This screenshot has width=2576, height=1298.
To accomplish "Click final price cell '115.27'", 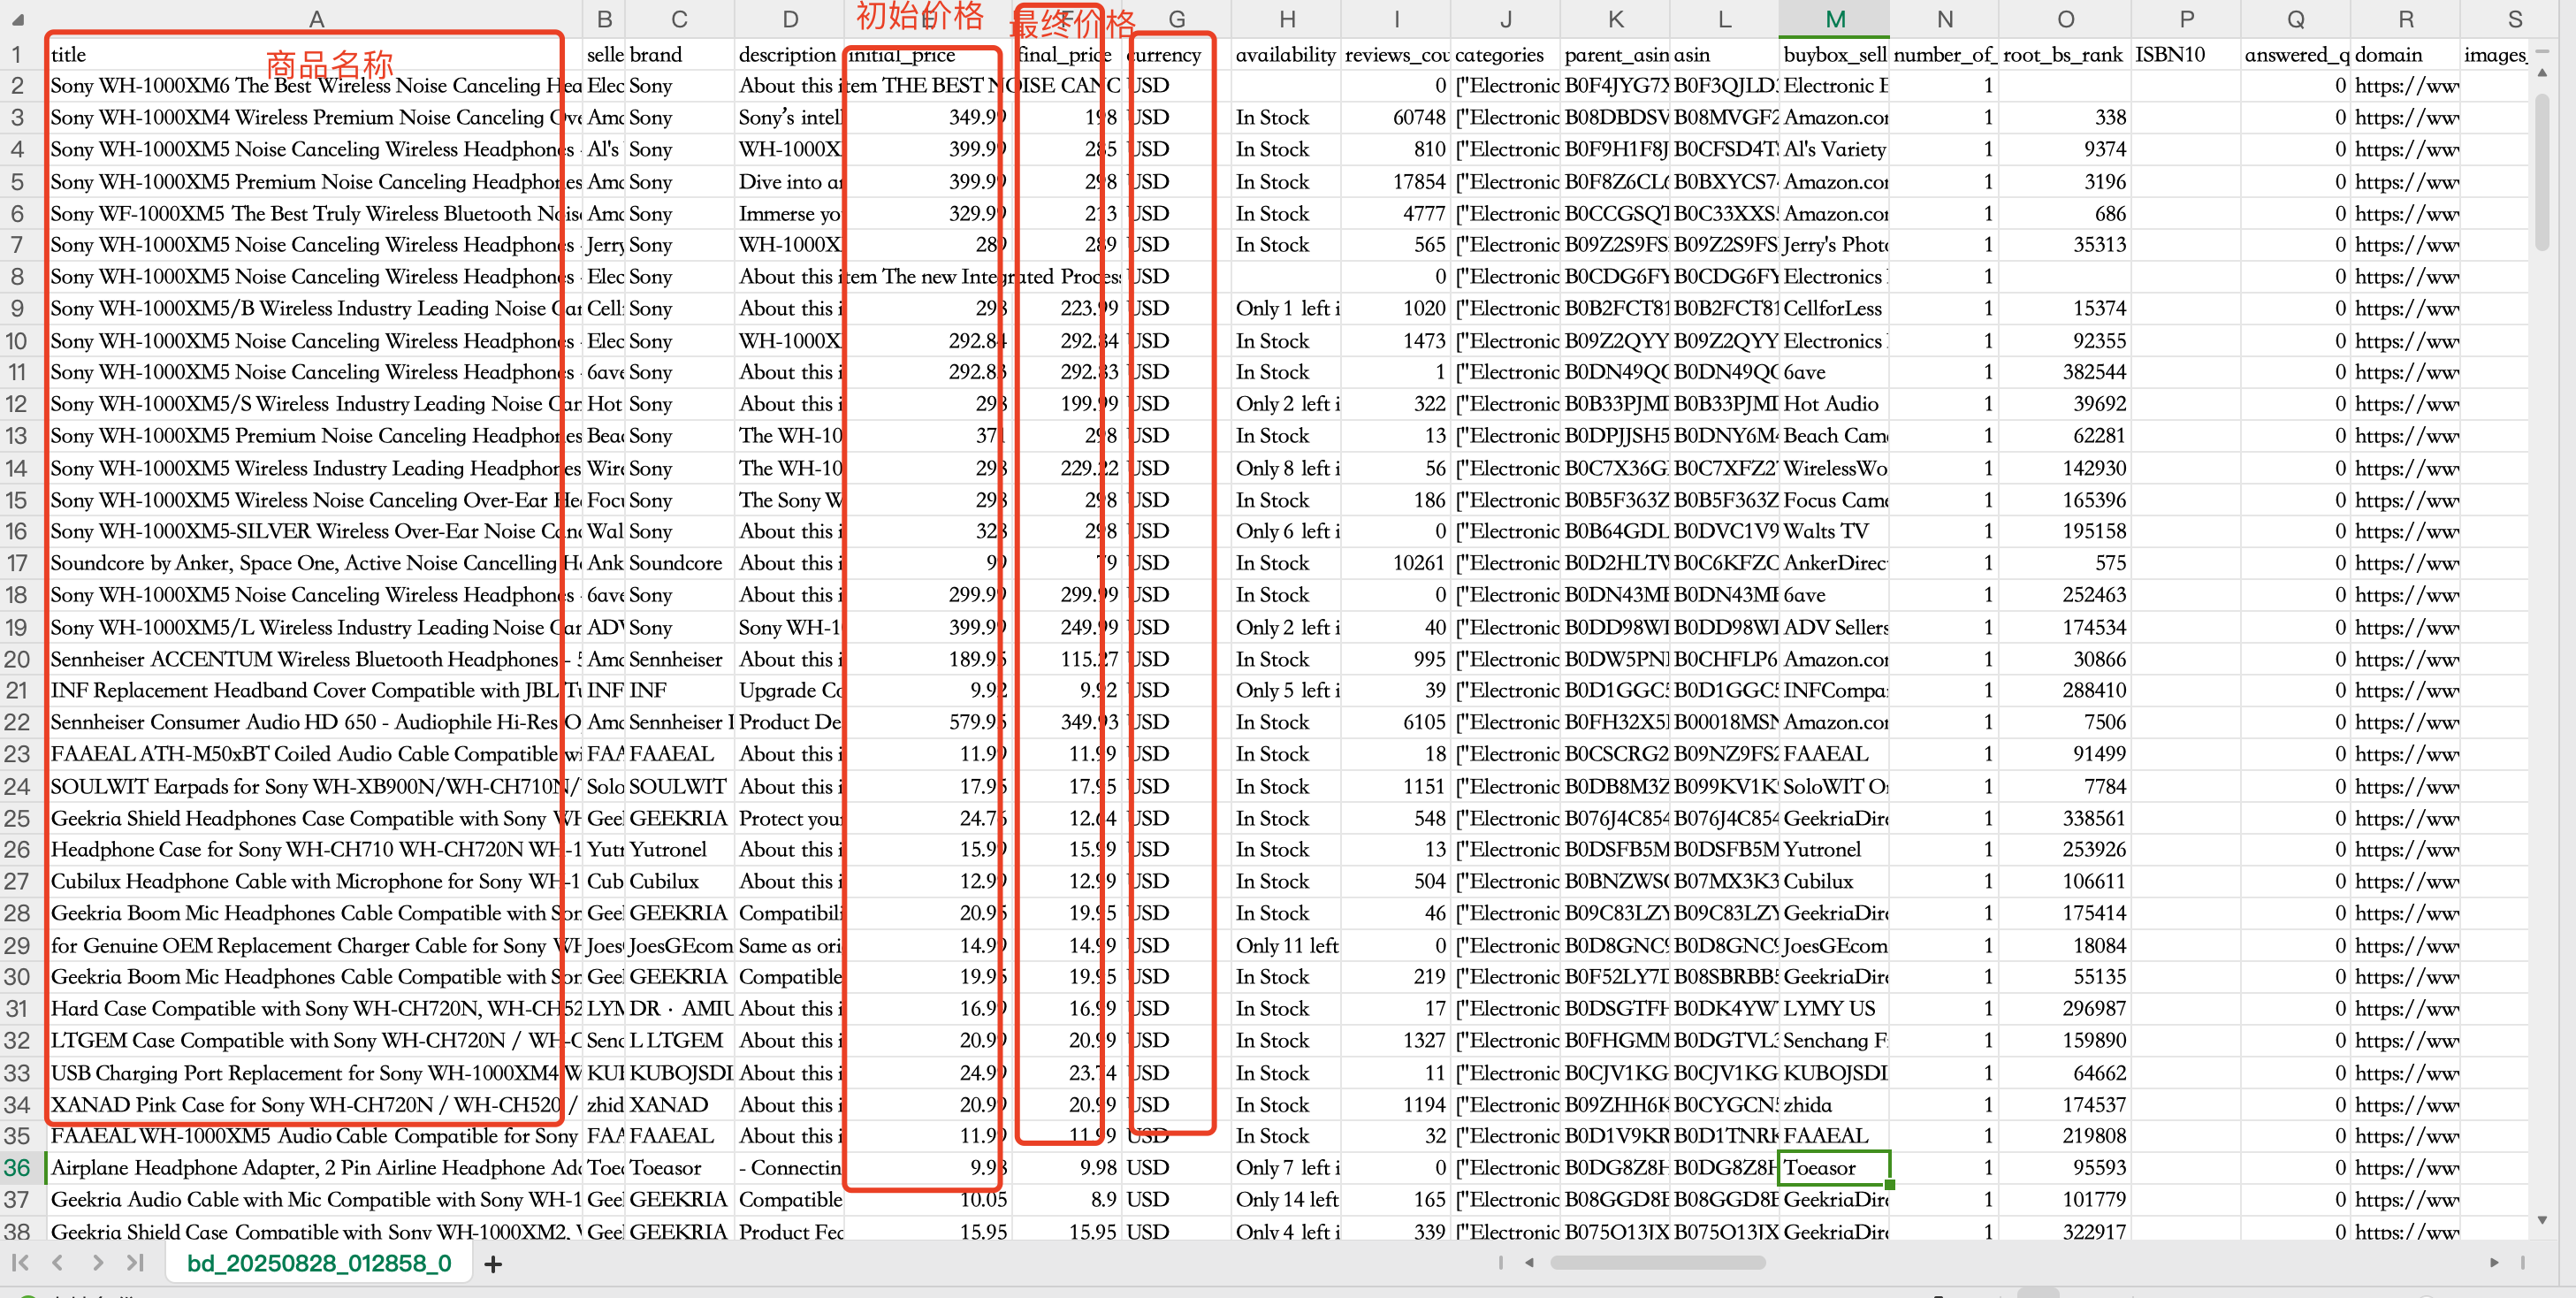I will point(1067,659).
